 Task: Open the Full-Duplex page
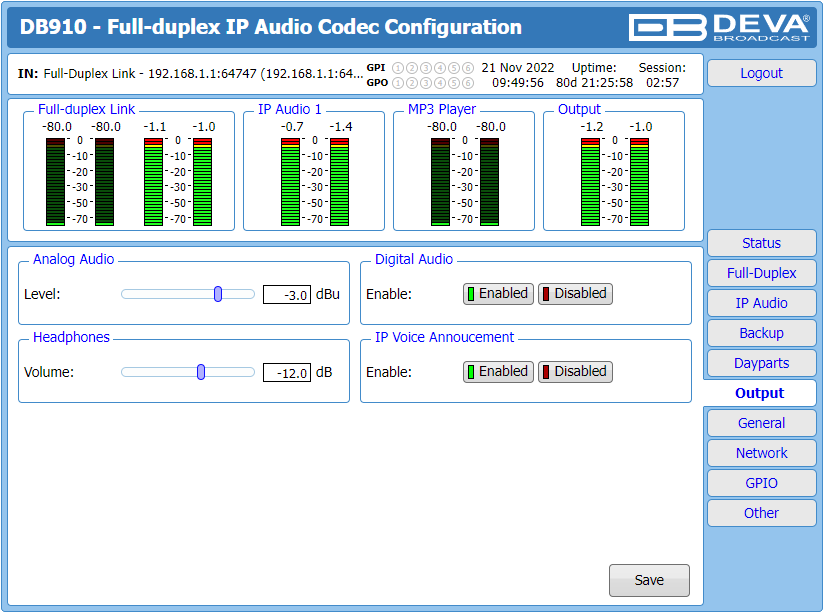pyautogui.click(x=761, y=273)
